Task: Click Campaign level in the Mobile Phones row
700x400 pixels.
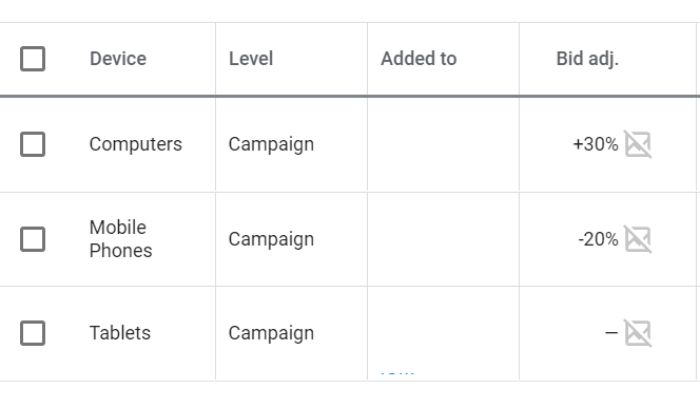Action: [x=271, y=240]
